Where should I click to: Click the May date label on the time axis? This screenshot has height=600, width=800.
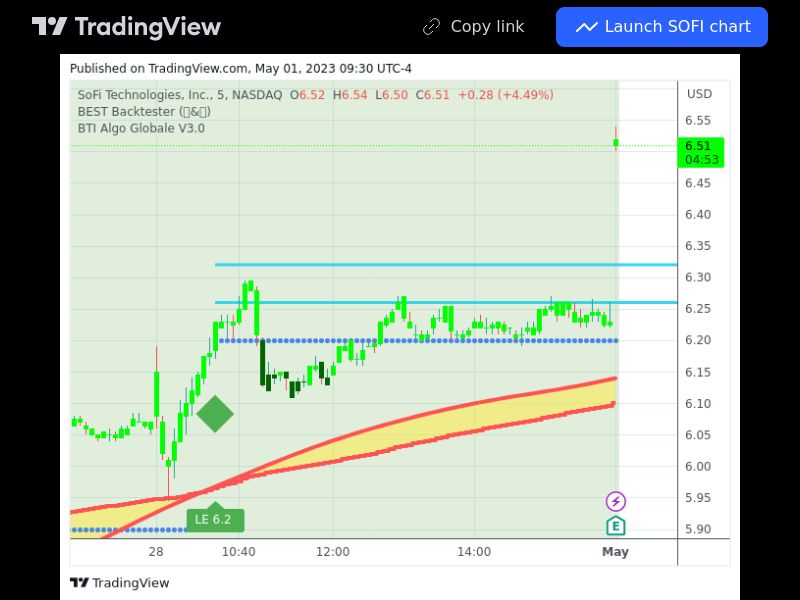(x=615, y=552)
